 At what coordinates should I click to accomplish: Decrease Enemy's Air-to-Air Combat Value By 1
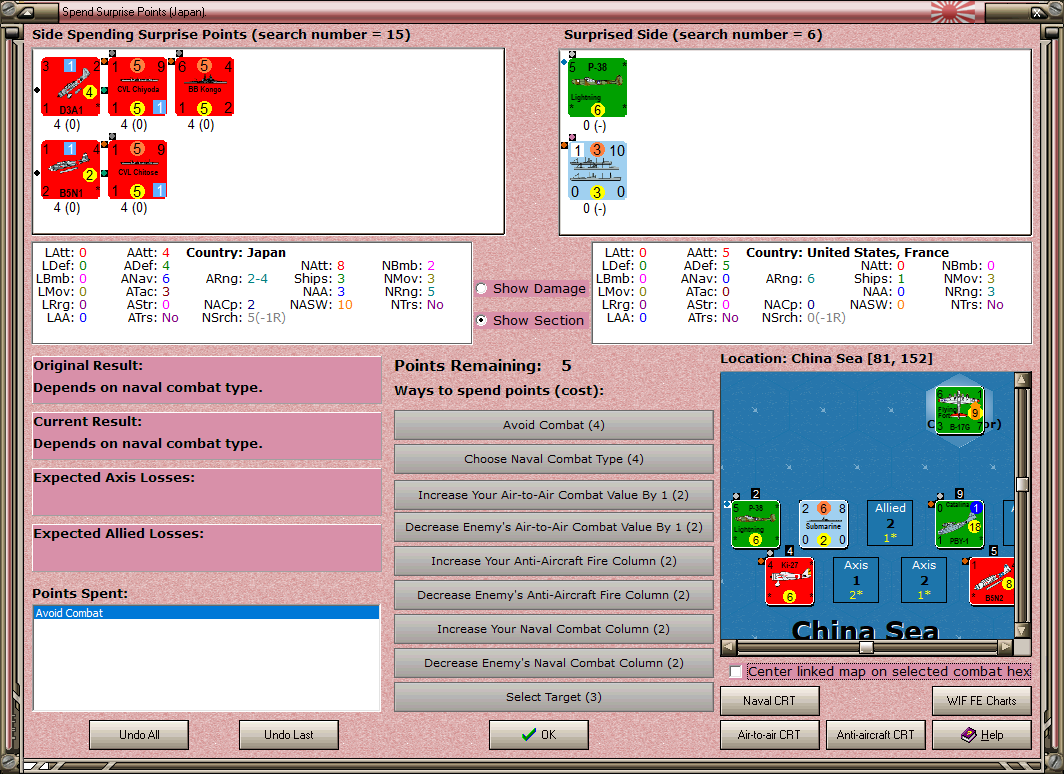click(x=553, y=527)
